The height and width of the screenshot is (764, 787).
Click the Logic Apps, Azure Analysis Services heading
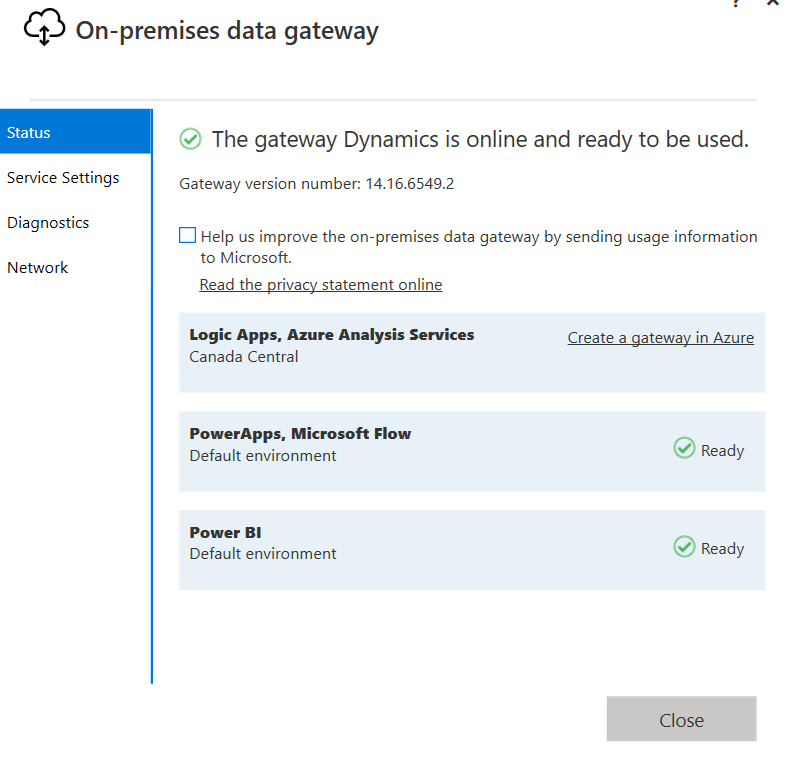pyautogui.click(x=332, y=335)
